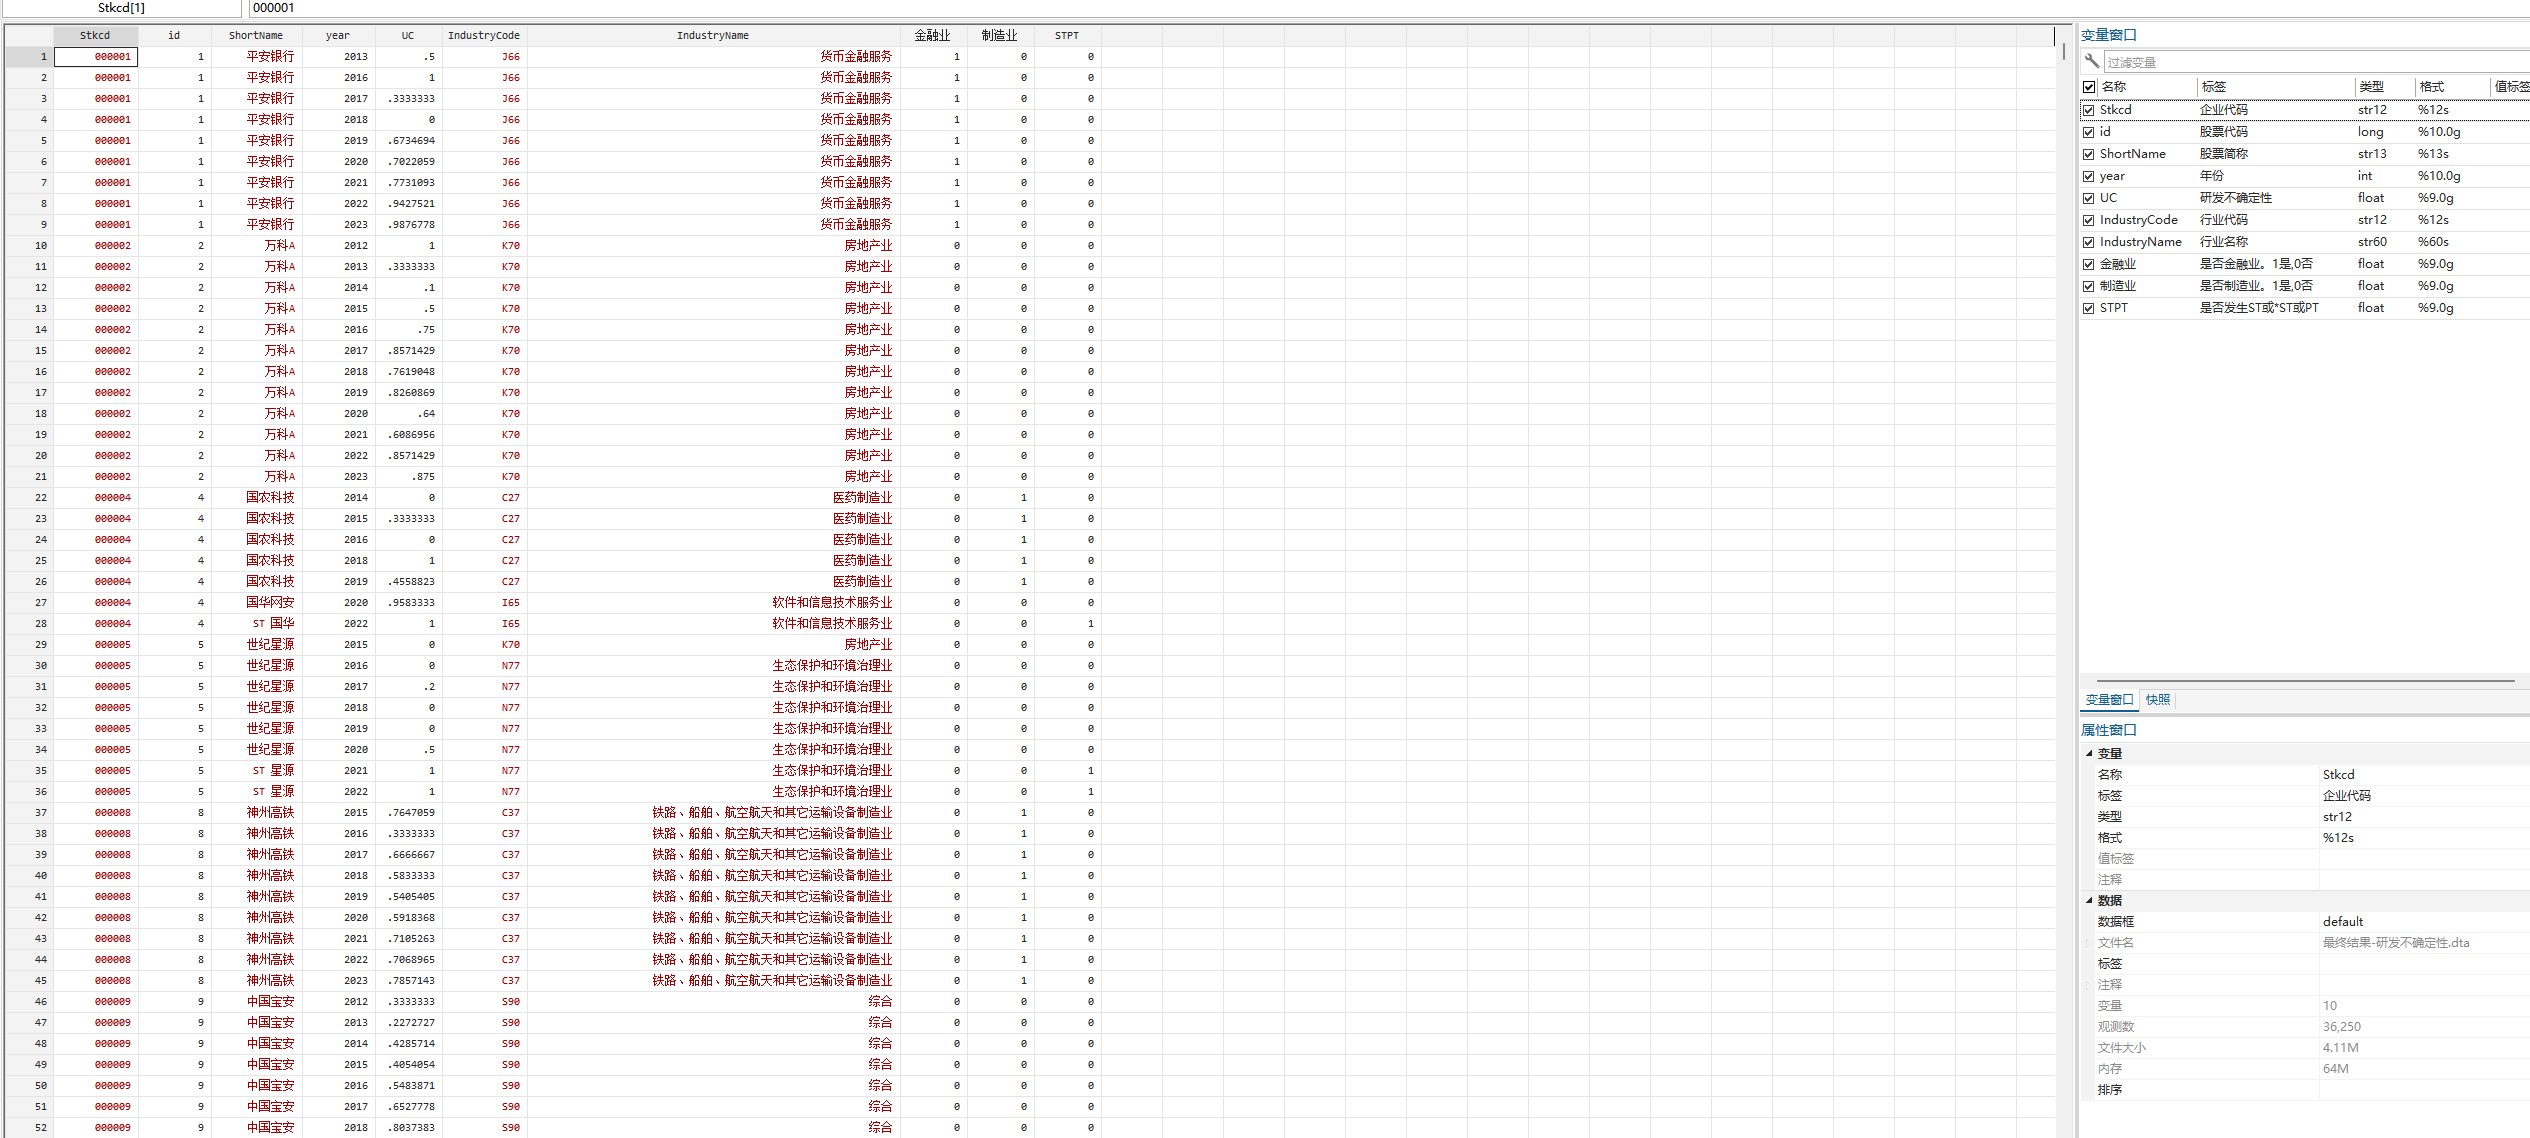Click the vertical scrollbar of data grid
Viewport: 2530px width, 1138px height.
(2063, 50)
